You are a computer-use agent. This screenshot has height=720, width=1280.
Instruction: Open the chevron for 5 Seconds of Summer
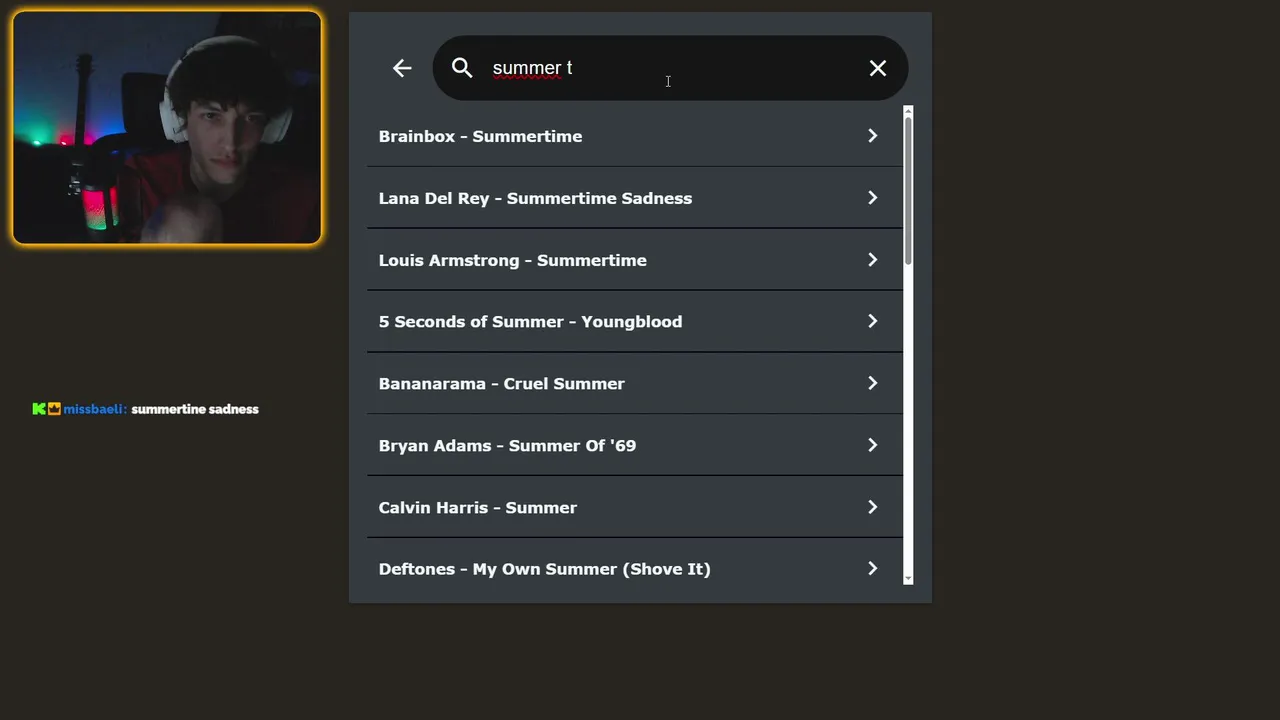pyautogui.click(x=872, y=321)
